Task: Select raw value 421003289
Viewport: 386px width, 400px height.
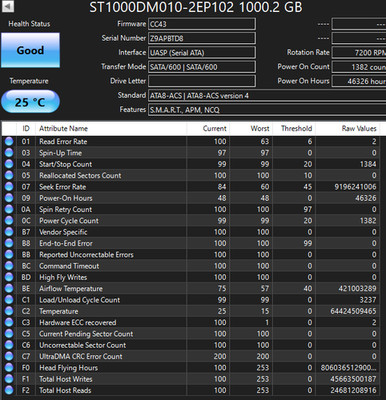Action: tap(357, 289)
